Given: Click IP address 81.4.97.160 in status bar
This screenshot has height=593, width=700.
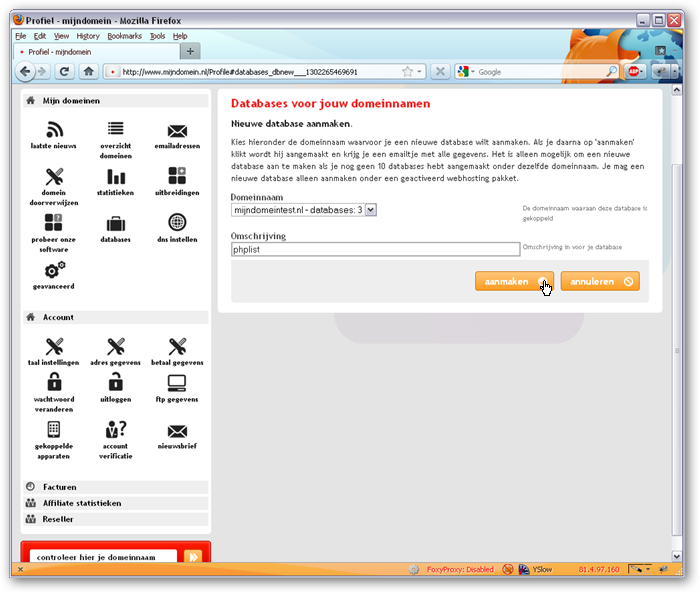Looking at the screenshot, I should click(599, 569).
